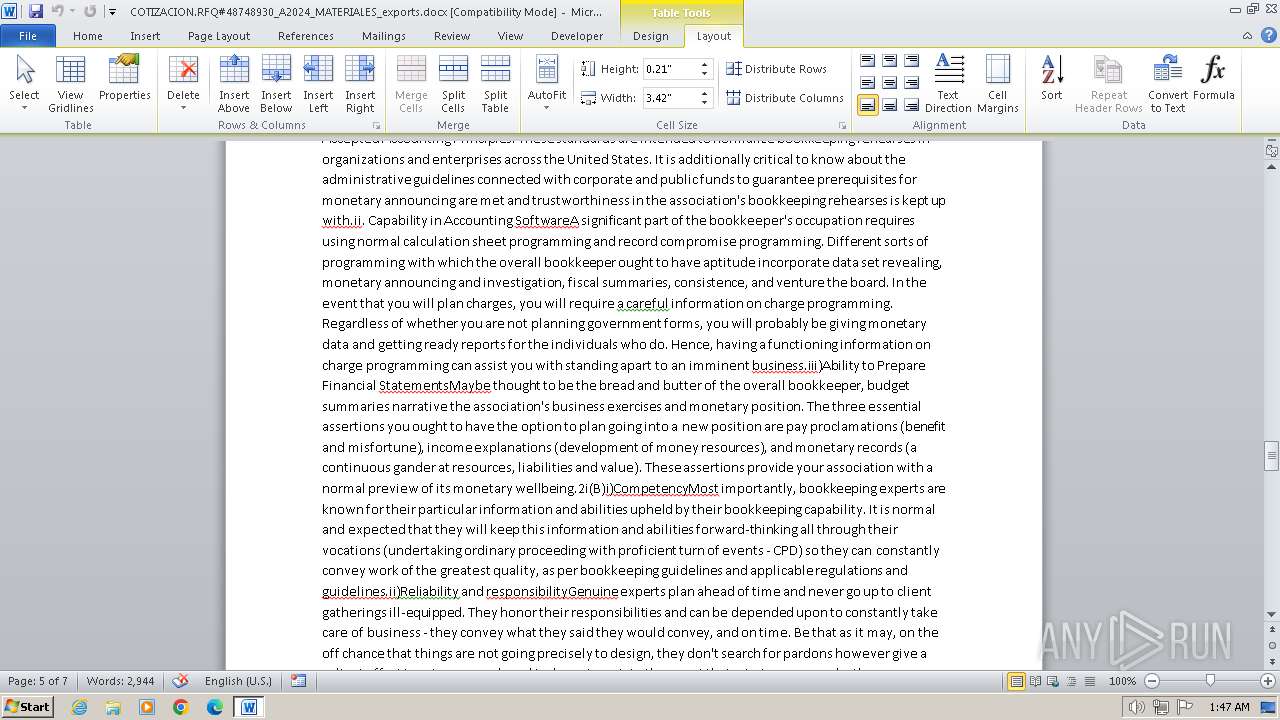The height and width of the screenshot is (720, 1280).
Task: Click the zoom out minus button
Action: pyautogui.click(x=1152, y=681)
